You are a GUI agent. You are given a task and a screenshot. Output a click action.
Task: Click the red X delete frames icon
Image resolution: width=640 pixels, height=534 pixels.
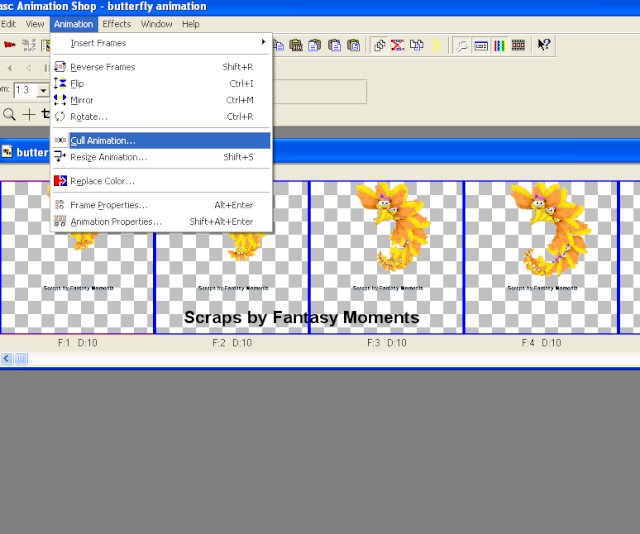pyautogui.click(x=398, y=45)
